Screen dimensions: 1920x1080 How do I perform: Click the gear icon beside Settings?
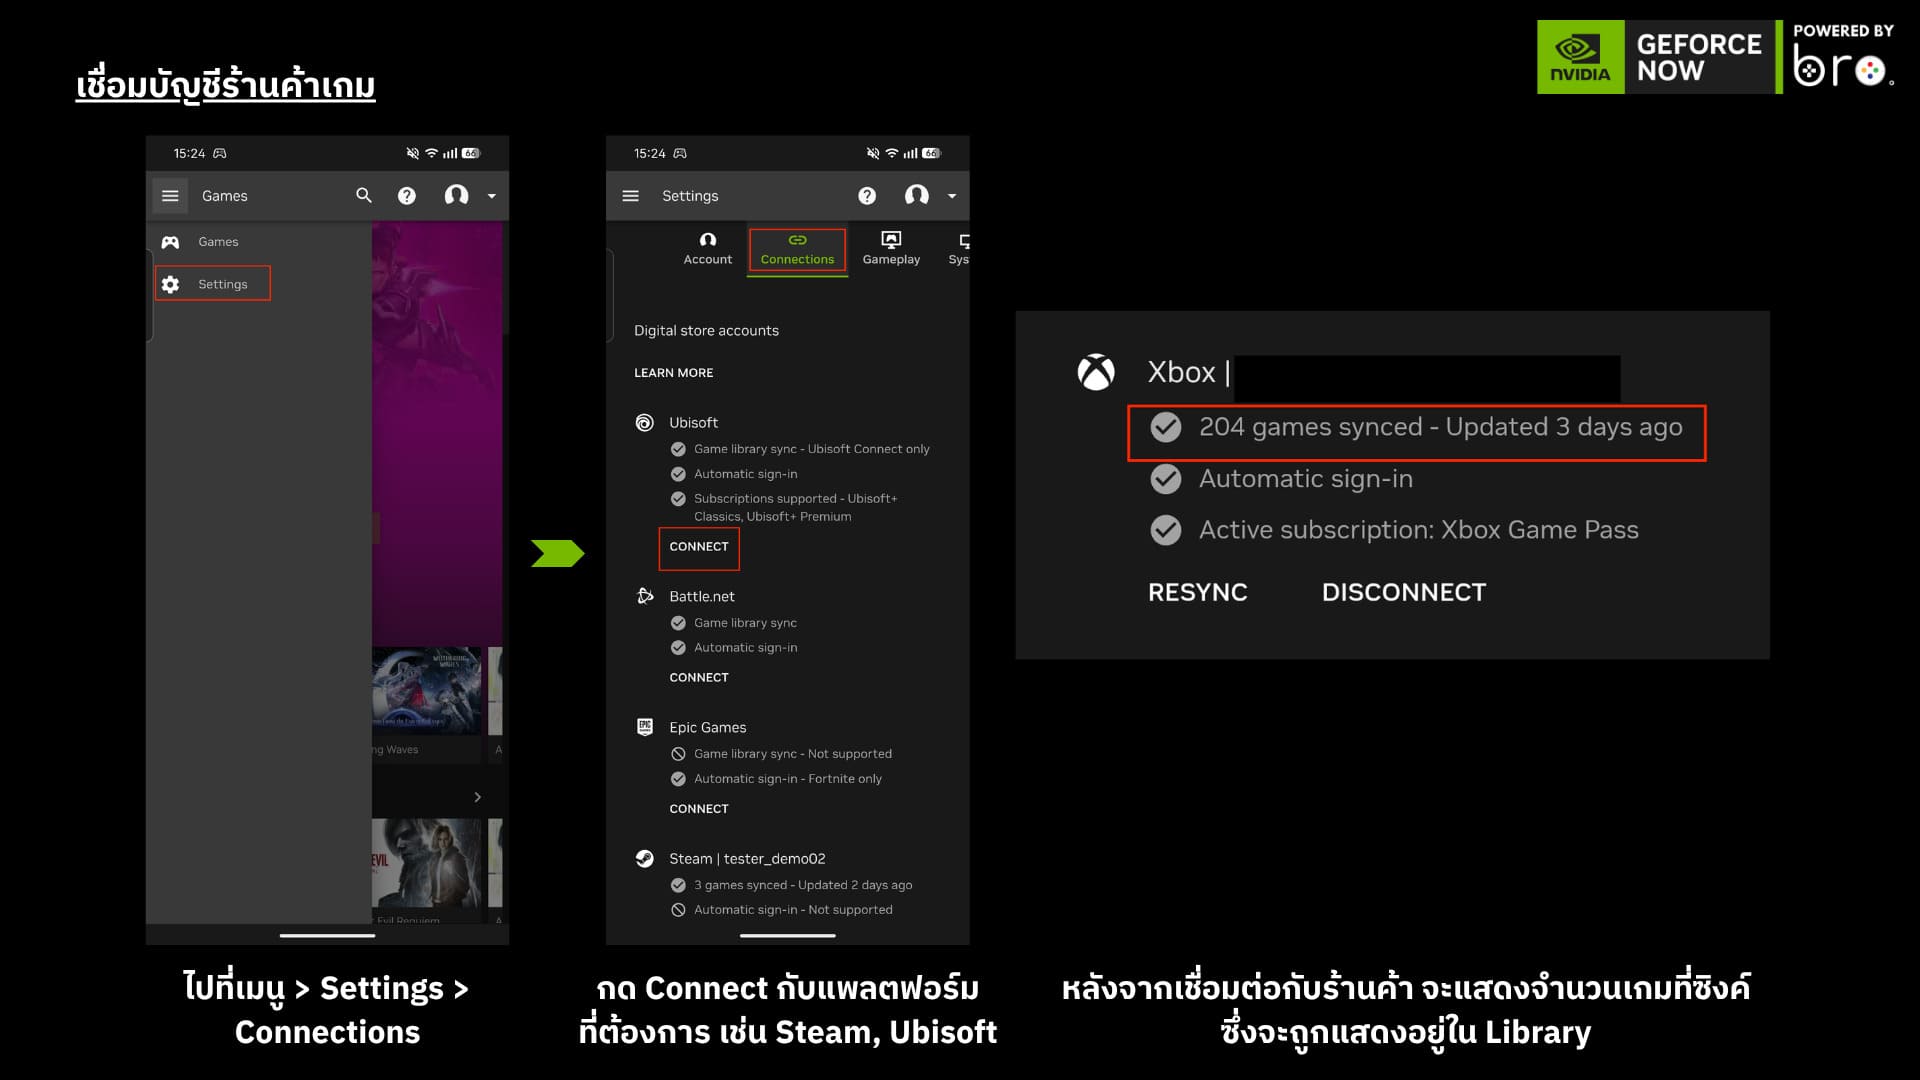click(171, 284)
